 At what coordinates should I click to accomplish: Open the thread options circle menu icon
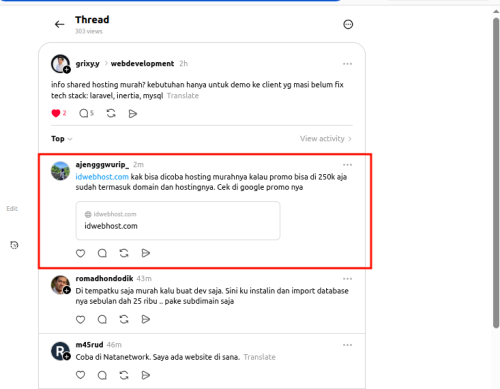(x=348, y=24)
